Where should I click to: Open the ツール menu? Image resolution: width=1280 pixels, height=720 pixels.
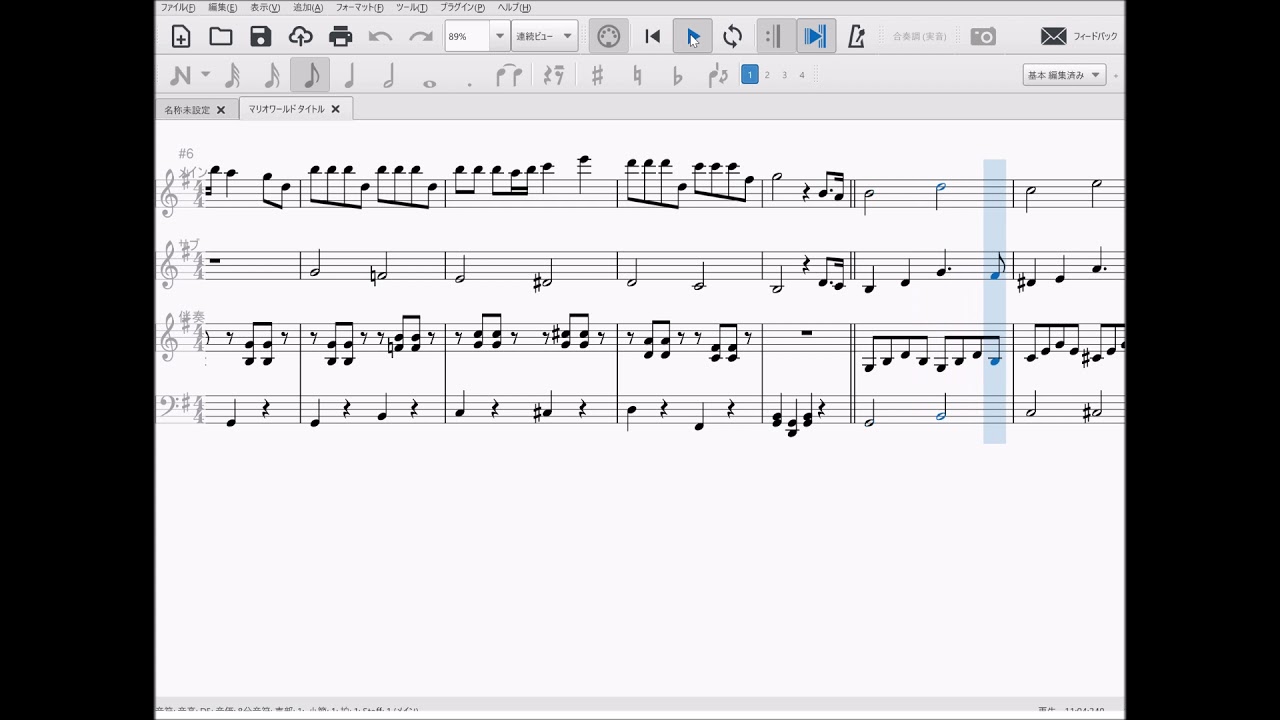pos(412,8)
